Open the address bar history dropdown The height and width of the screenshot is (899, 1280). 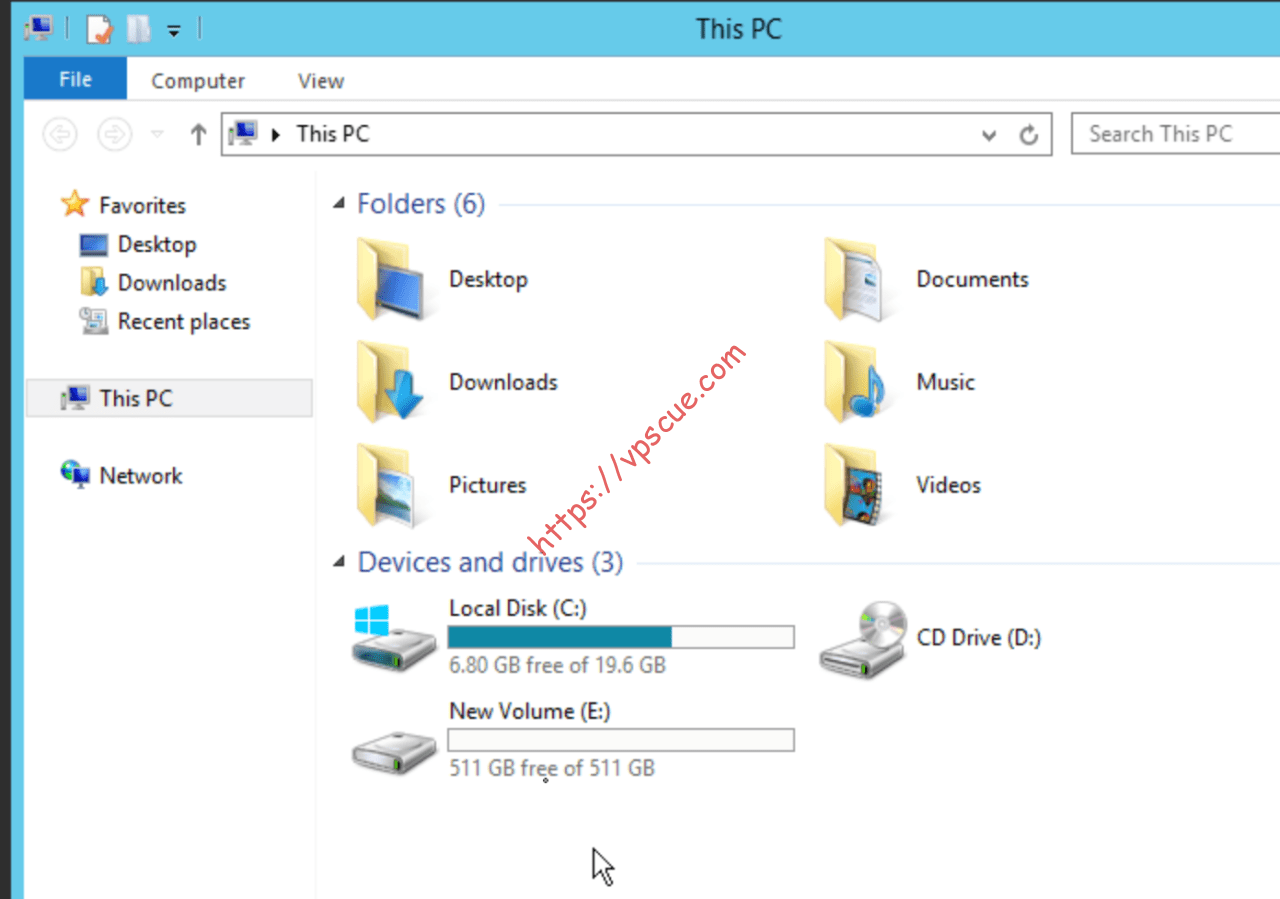(x=989, y=135)
